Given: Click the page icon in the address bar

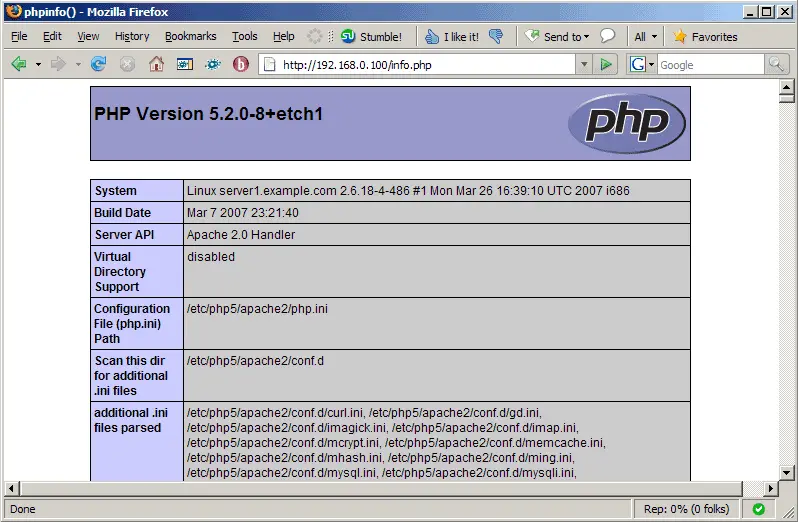Looking at the screenshot, I should [269, 65].
